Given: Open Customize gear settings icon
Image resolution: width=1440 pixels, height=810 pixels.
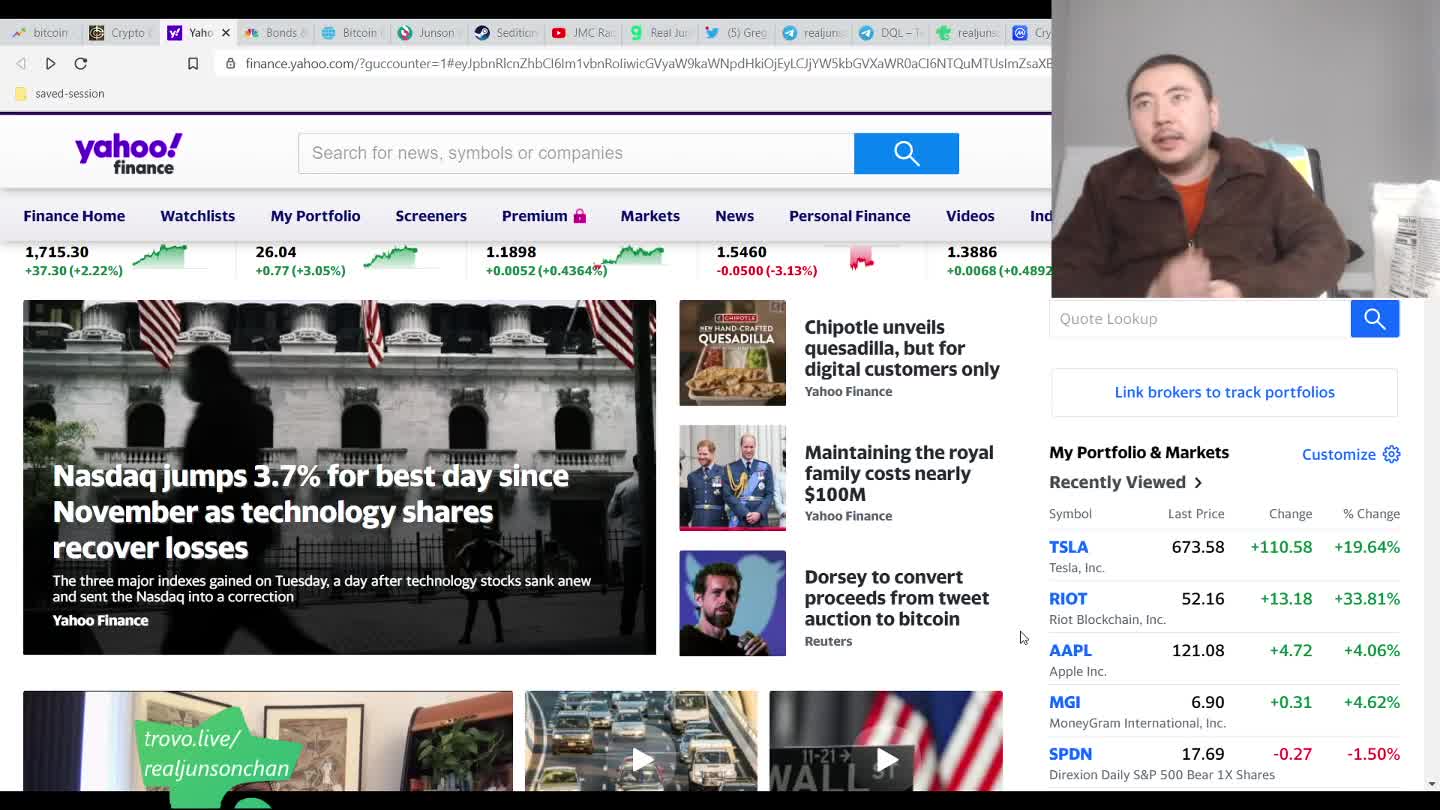Looking at the screenshot, I should point(1391,454).
